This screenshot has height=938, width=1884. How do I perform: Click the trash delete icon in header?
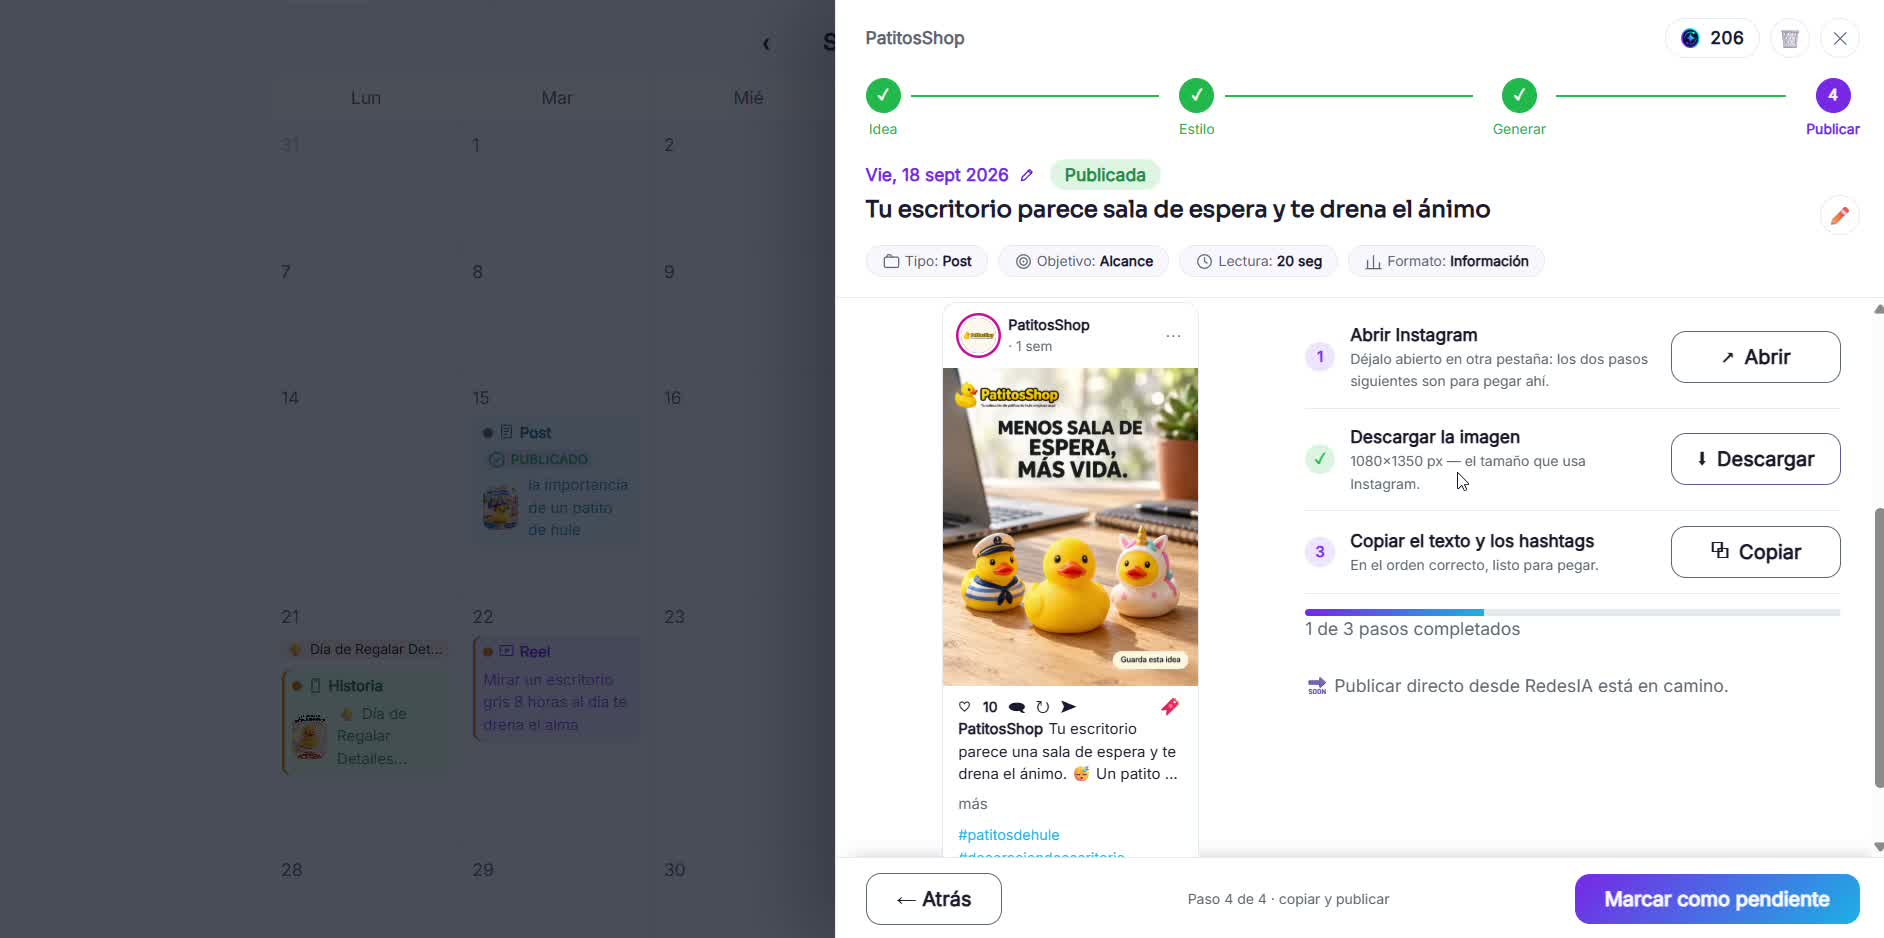point(1790,38)
